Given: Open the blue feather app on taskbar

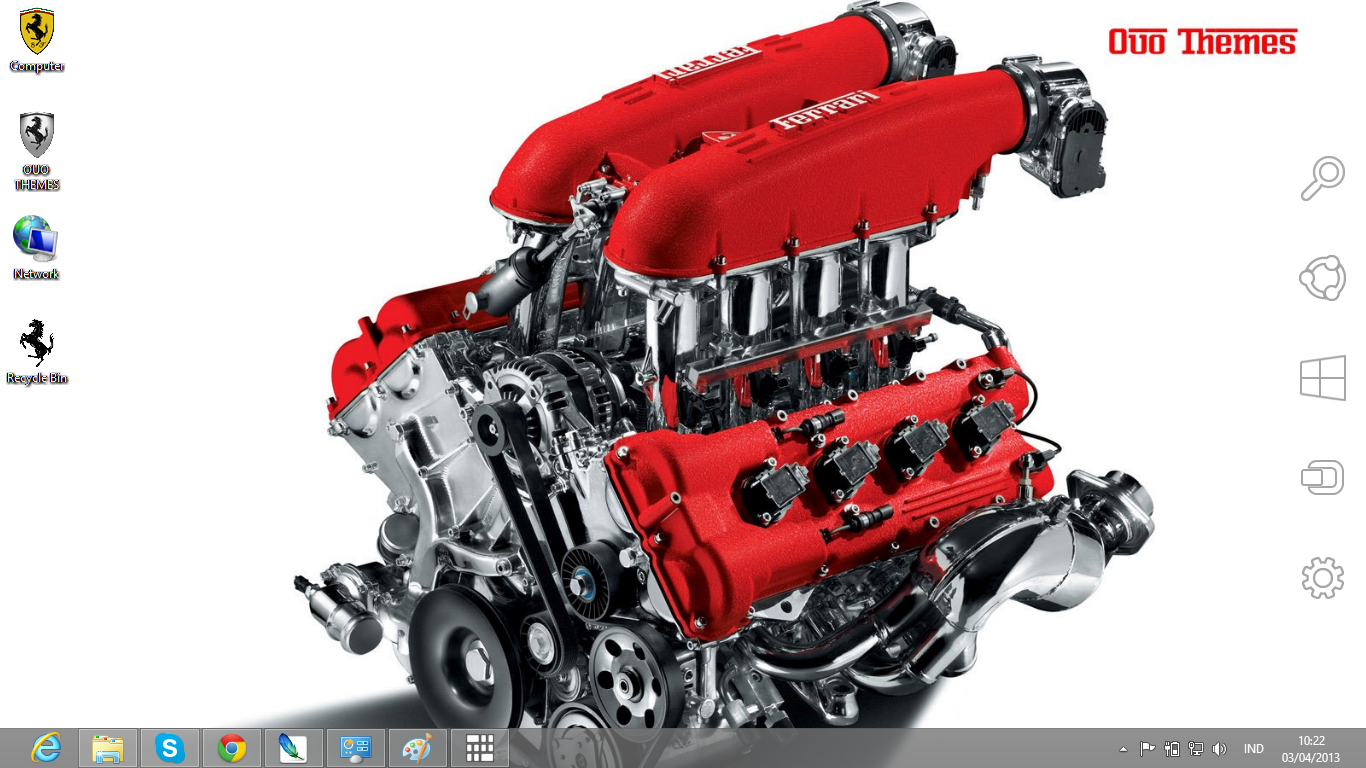Looking at the screenshot, I should [294, 748].
